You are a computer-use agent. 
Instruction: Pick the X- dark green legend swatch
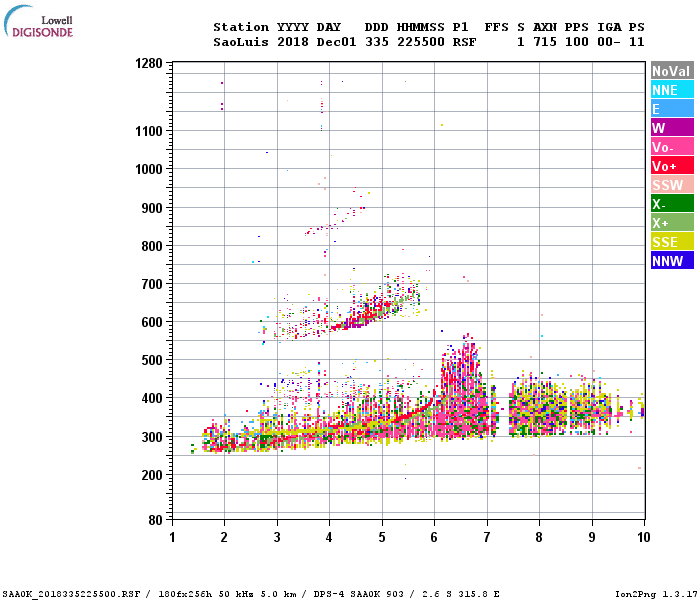pos(672,204)
